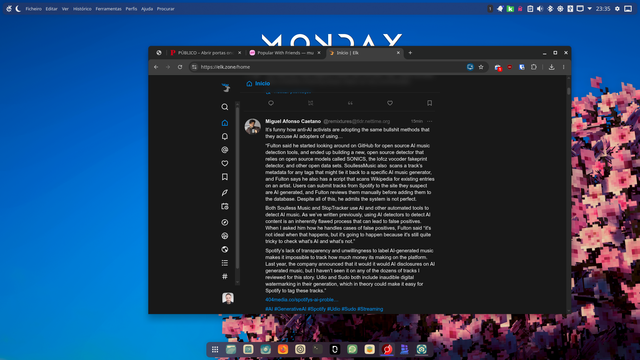Viewport: 640px width, 360px height.
Task: Toggle favorite heart on the top post
Action: click(390, 103)
